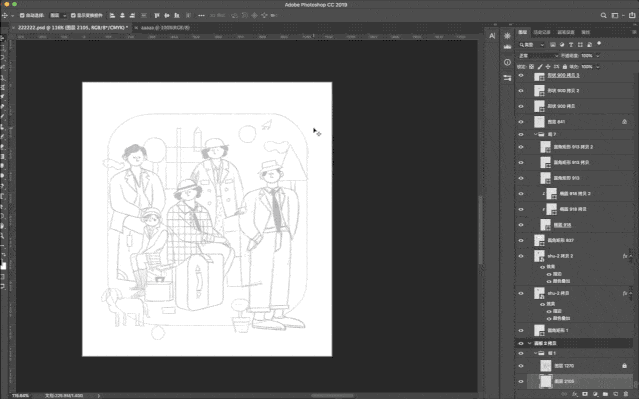The height and width of the screenshot is (399, 639).
Task: Toggle the auto-select checkbox
Action: coord(22,15)
